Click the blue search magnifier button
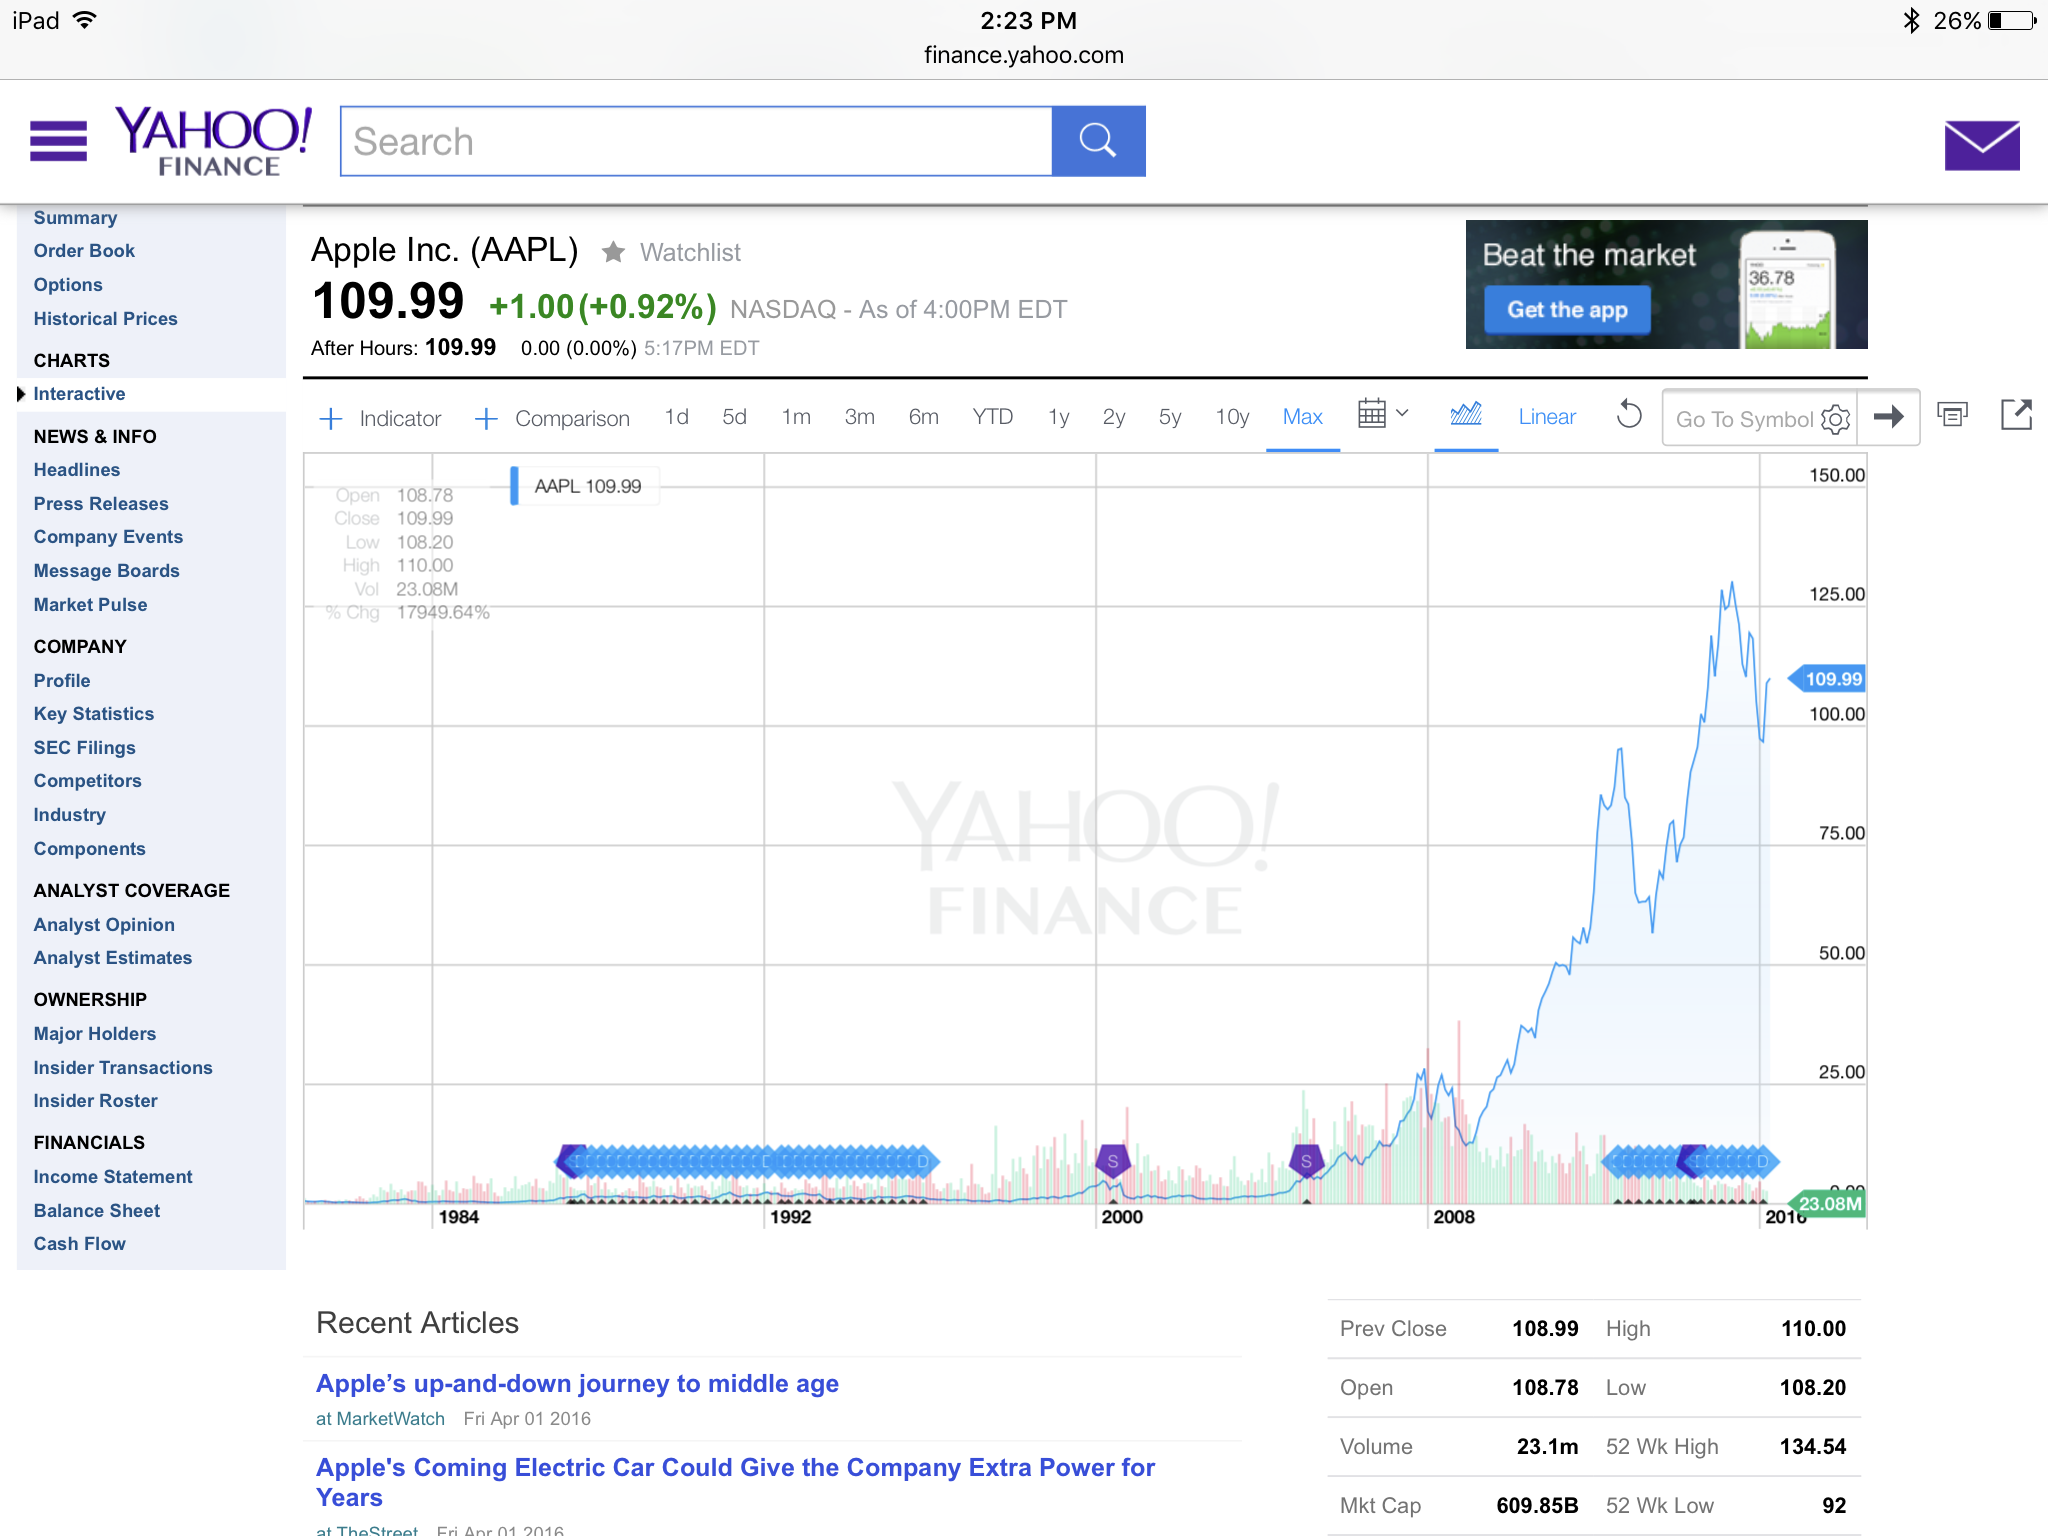Screen dimensions: 2048x1536 [x=1098, y=141]
